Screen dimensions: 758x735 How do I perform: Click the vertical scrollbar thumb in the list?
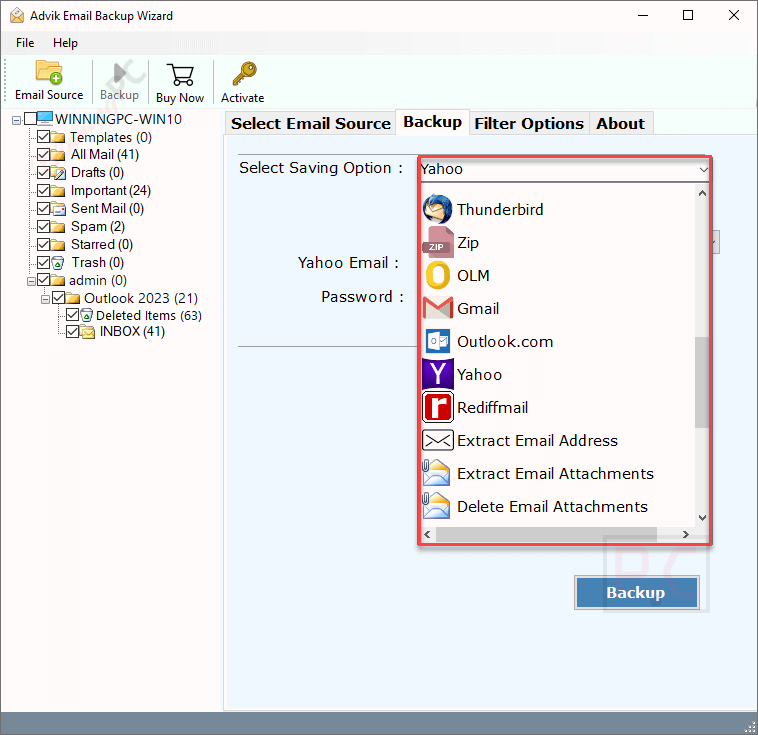[x=702, y=382]
